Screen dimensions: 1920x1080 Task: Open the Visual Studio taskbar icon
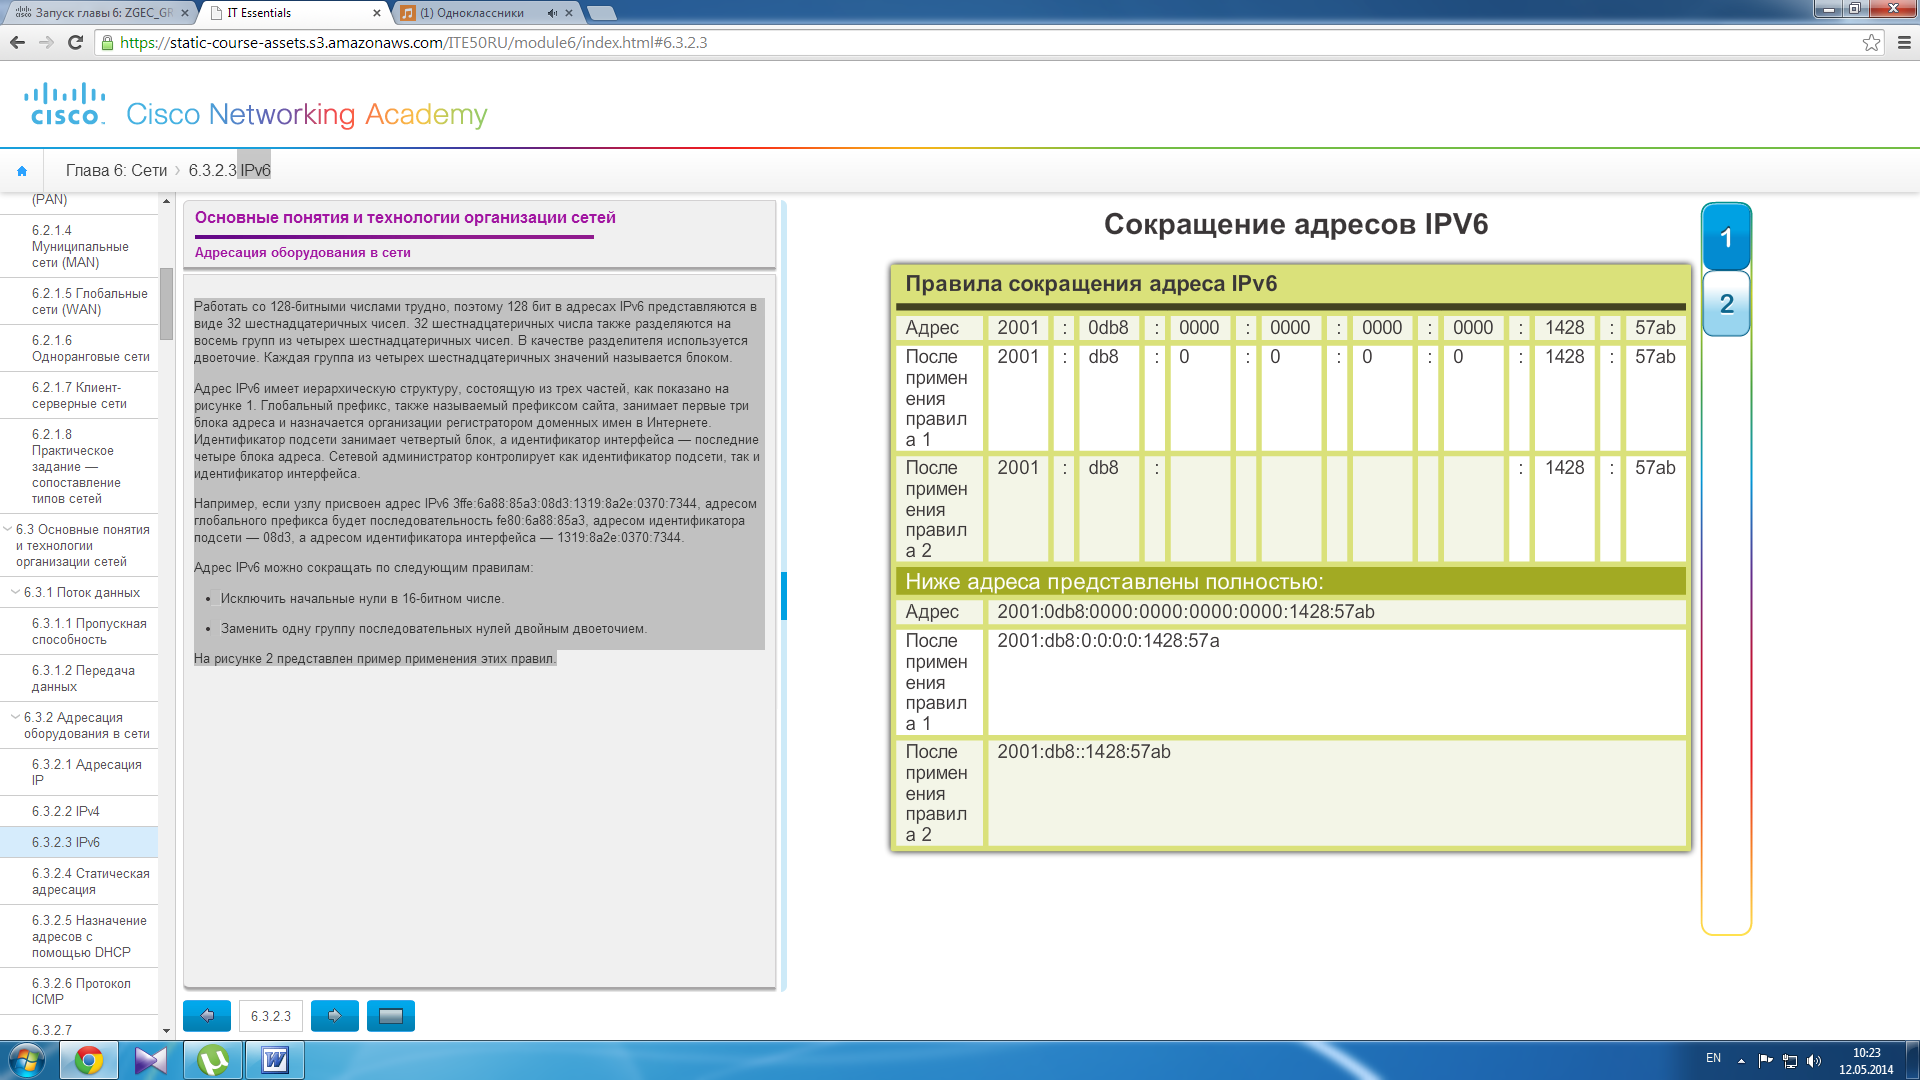pos(151,1060)
